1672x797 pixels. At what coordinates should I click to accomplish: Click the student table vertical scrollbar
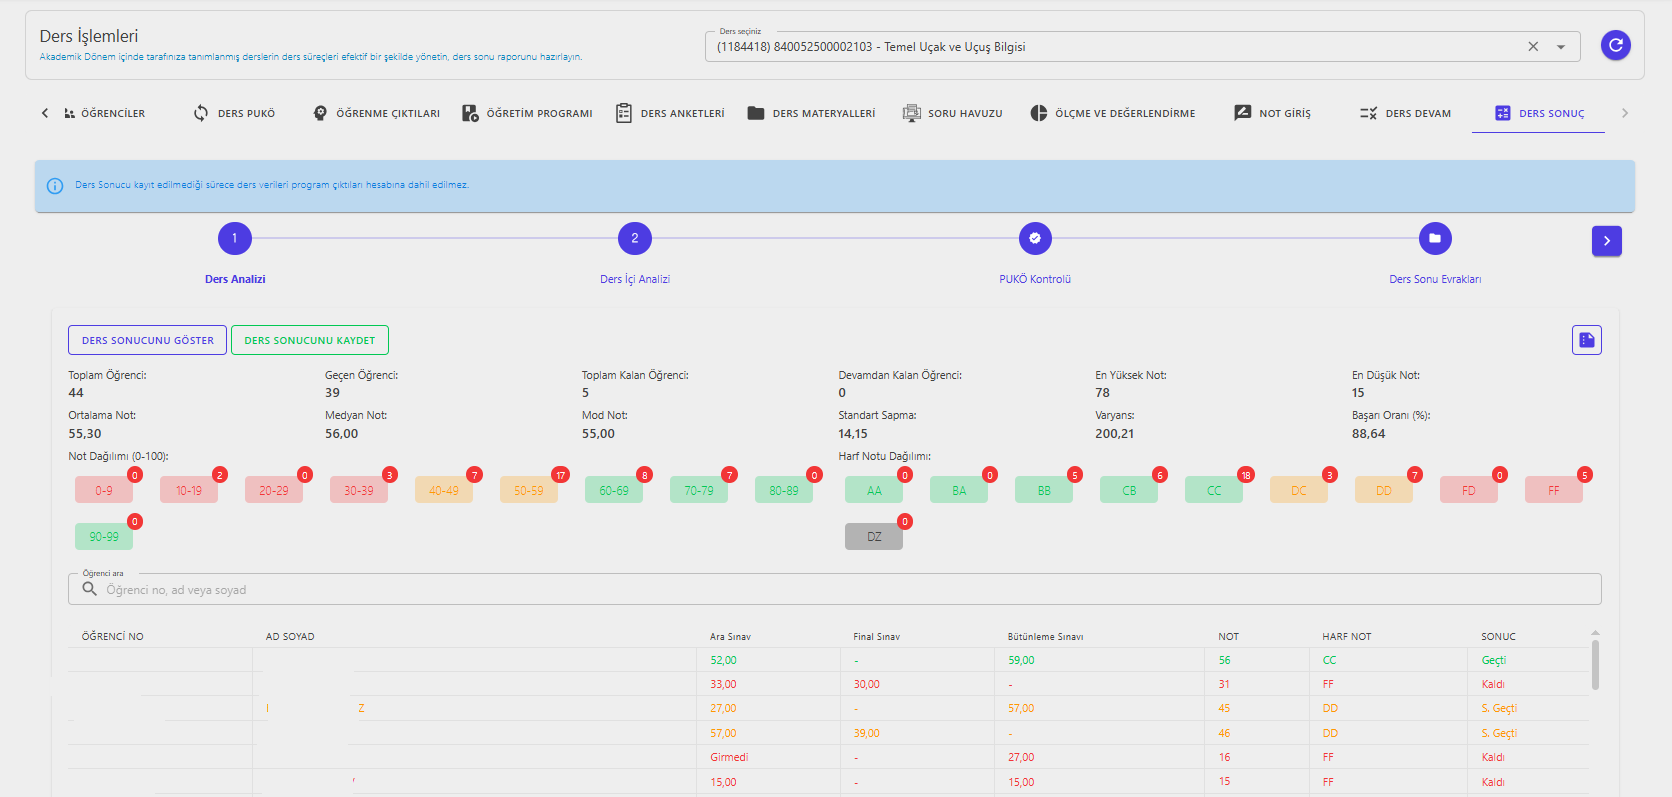[x=1595, y=664]
